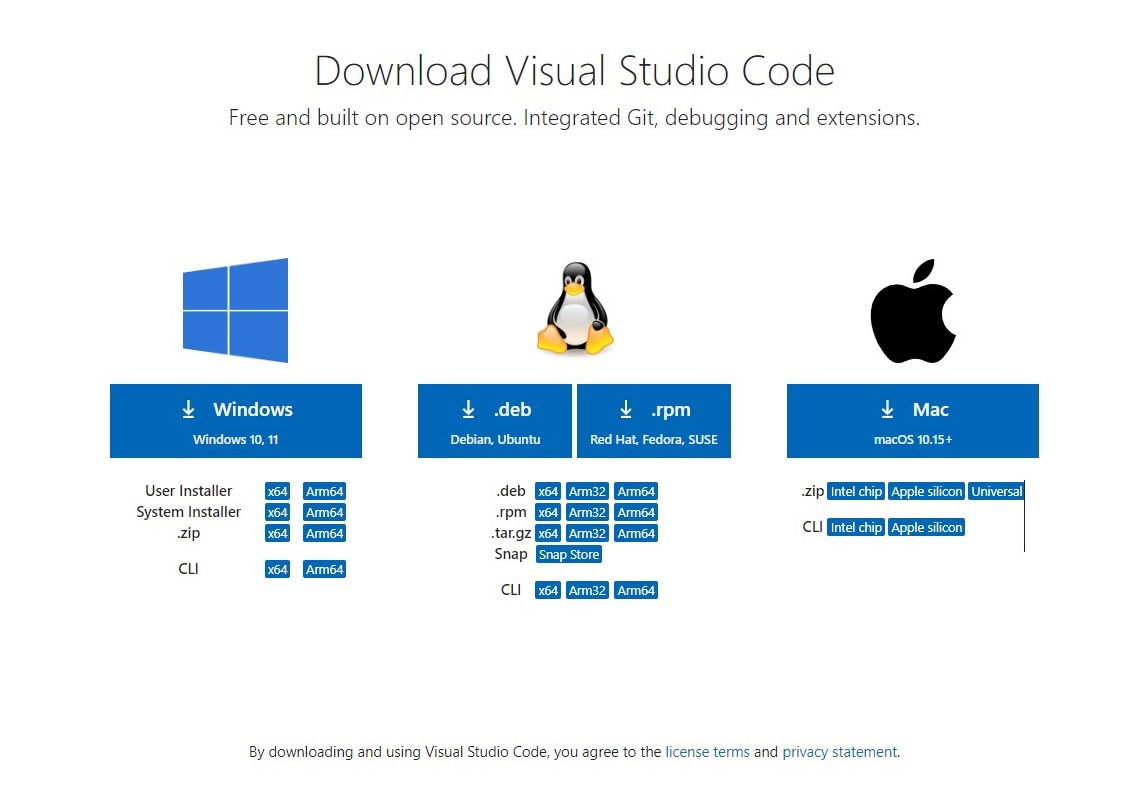
Task: Get Mac .zip for Intel chip
Action: pos(856,491)
